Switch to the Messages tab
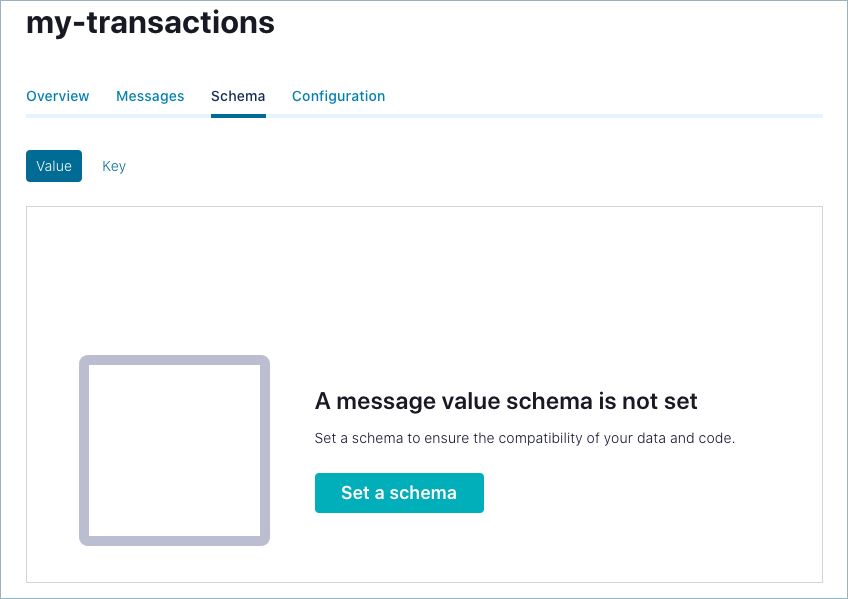The width and height of the screenshot is (848, 599). (150, 96)
